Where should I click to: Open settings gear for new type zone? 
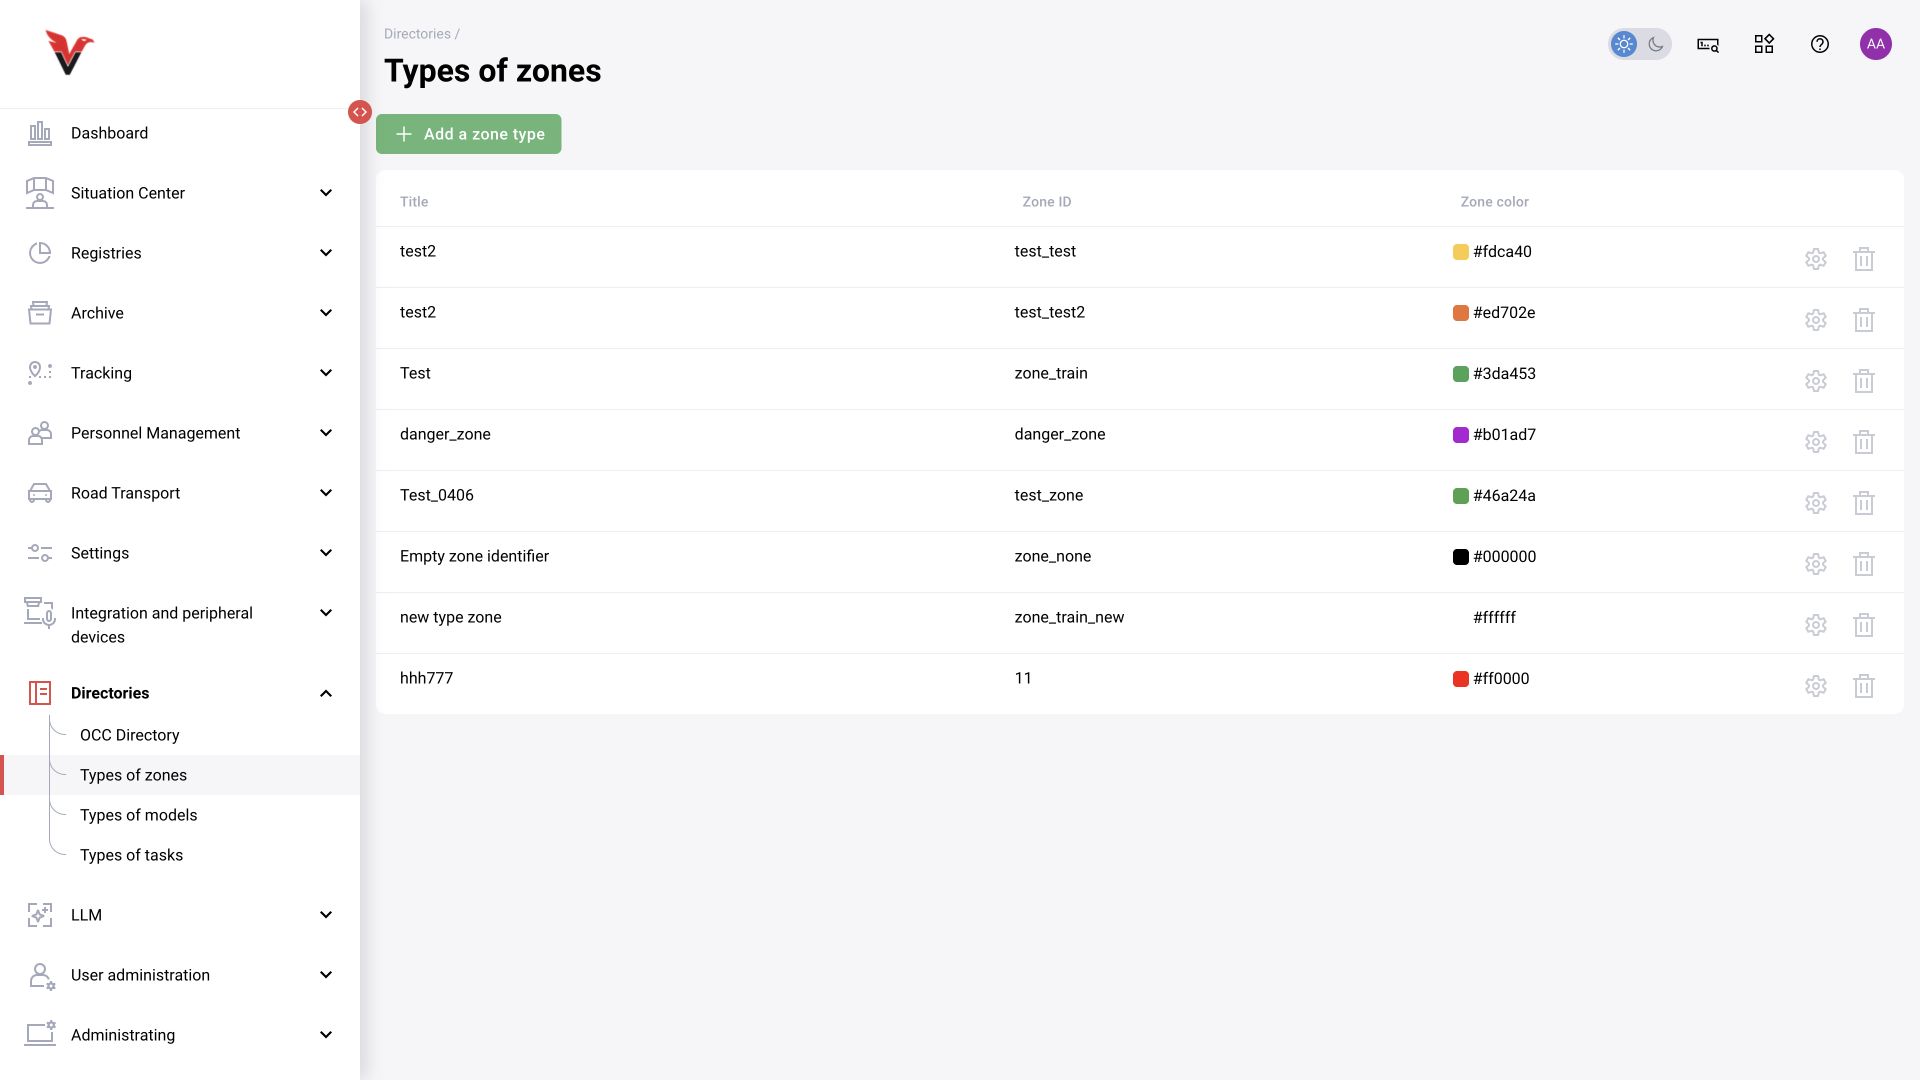pos(1816,625)
